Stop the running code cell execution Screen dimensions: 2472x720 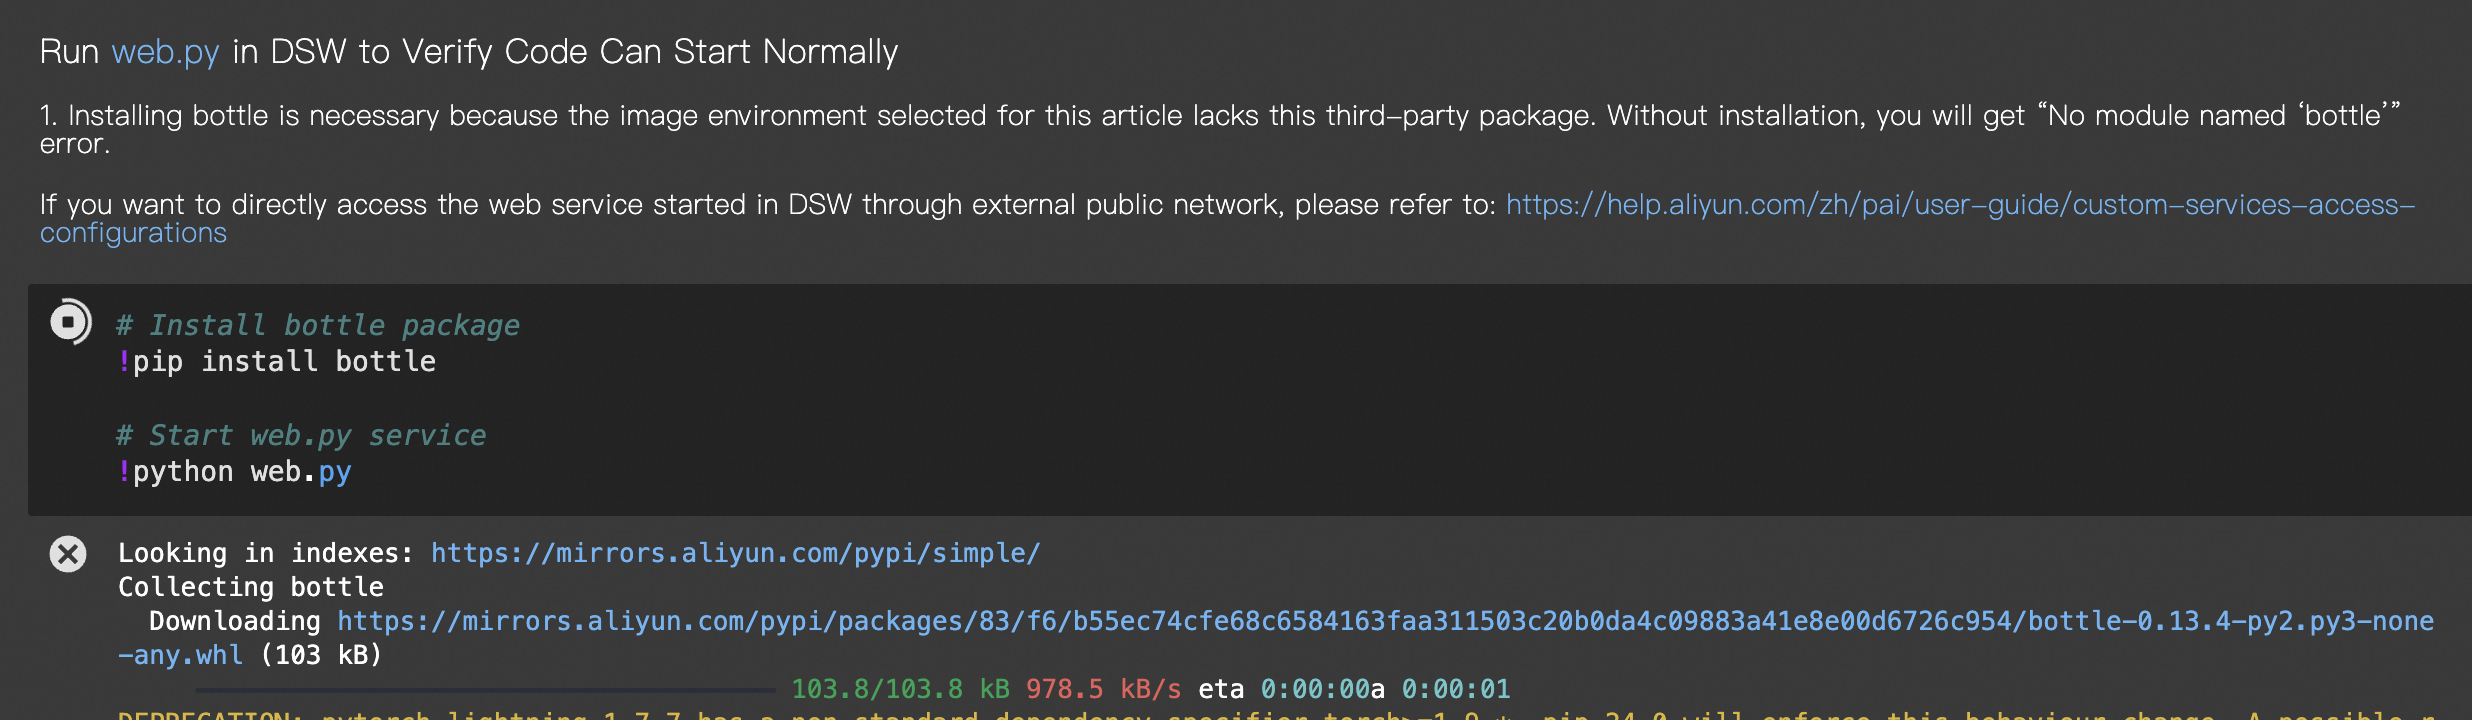point(70,322)
